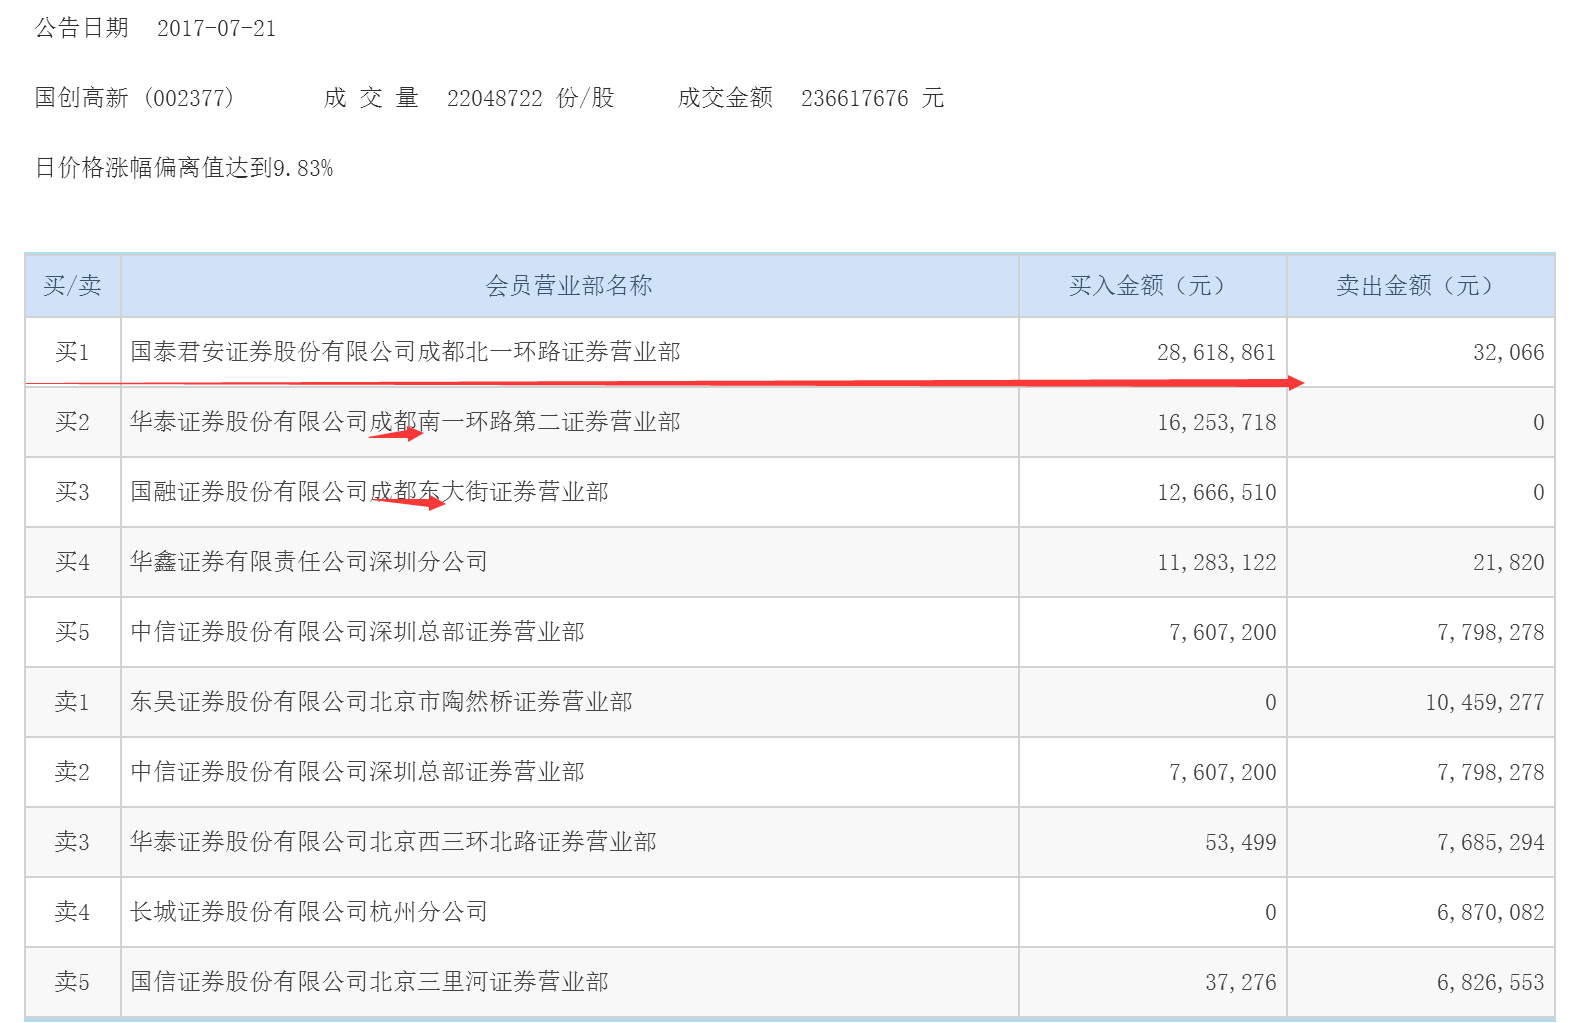The height and width of the screenshot is (1023, 1589).
Task: Select the 9.83% price deviation text
Action: click(303, 168)
